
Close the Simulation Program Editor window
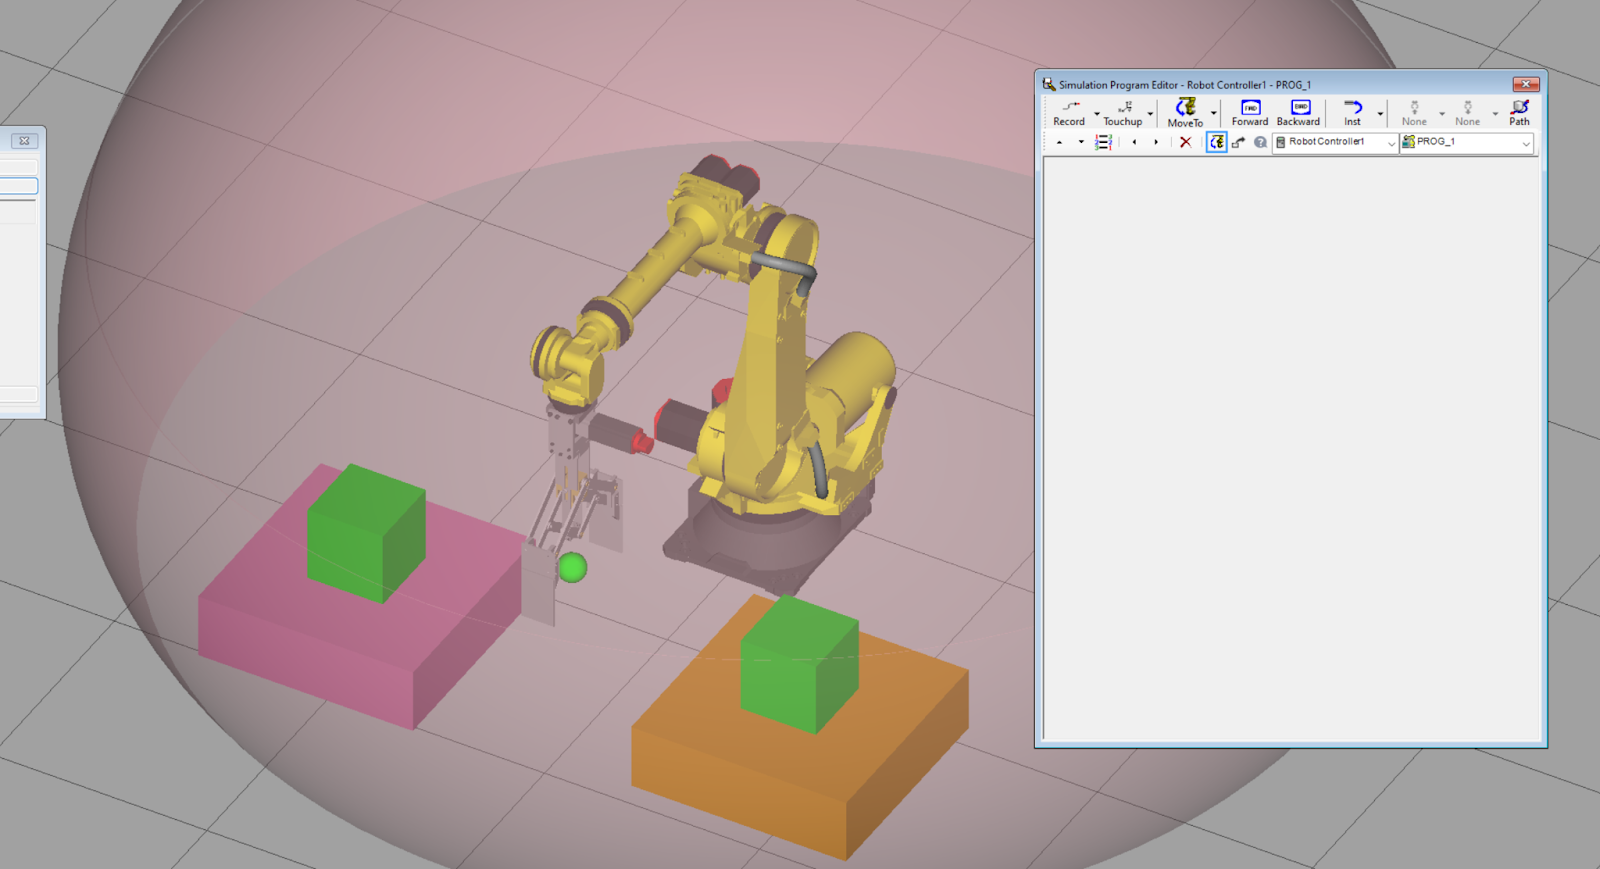pyautogui.click(x=1526, y=84)
